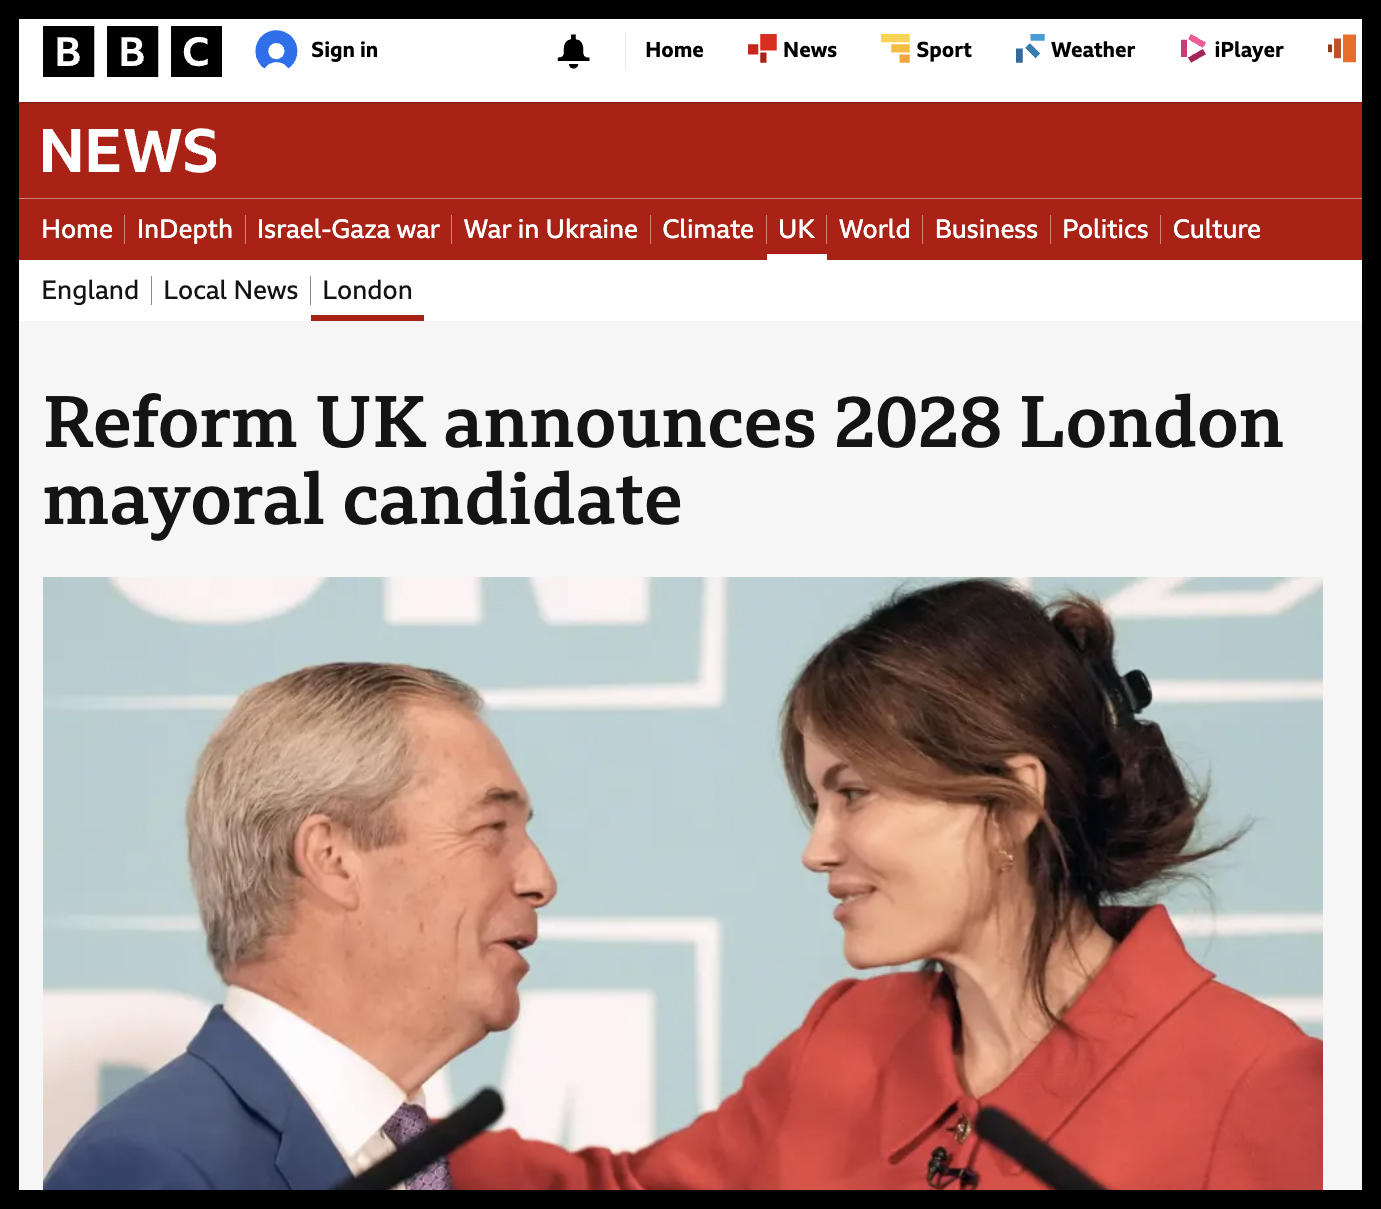Click the white NEWS banner heading
Screen dimensions: 1381x1209
click(129, 151)
